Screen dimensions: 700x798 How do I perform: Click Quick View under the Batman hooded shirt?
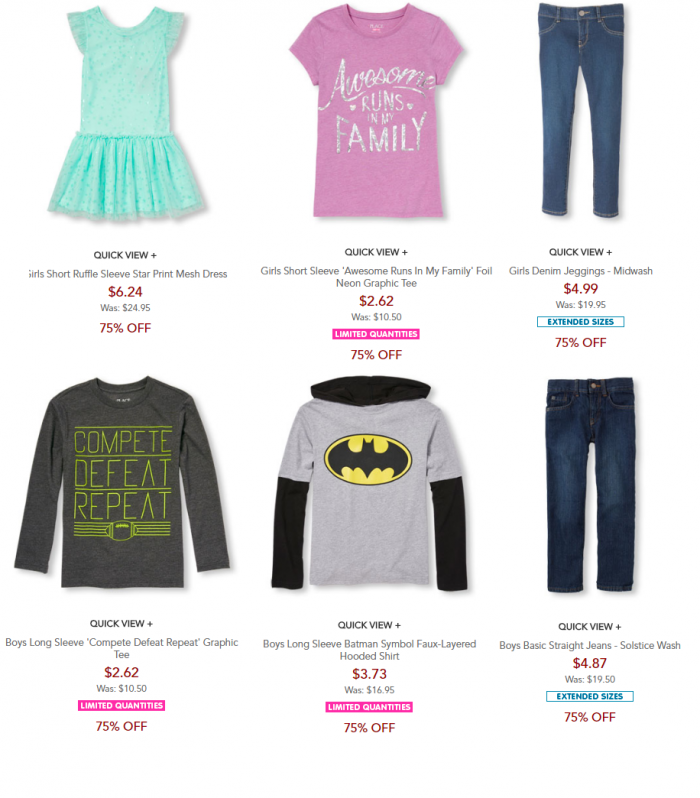point(370,625)
